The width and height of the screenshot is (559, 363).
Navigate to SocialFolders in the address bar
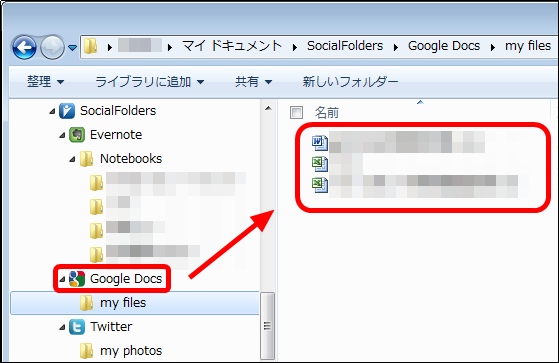(x=345, y=46)
